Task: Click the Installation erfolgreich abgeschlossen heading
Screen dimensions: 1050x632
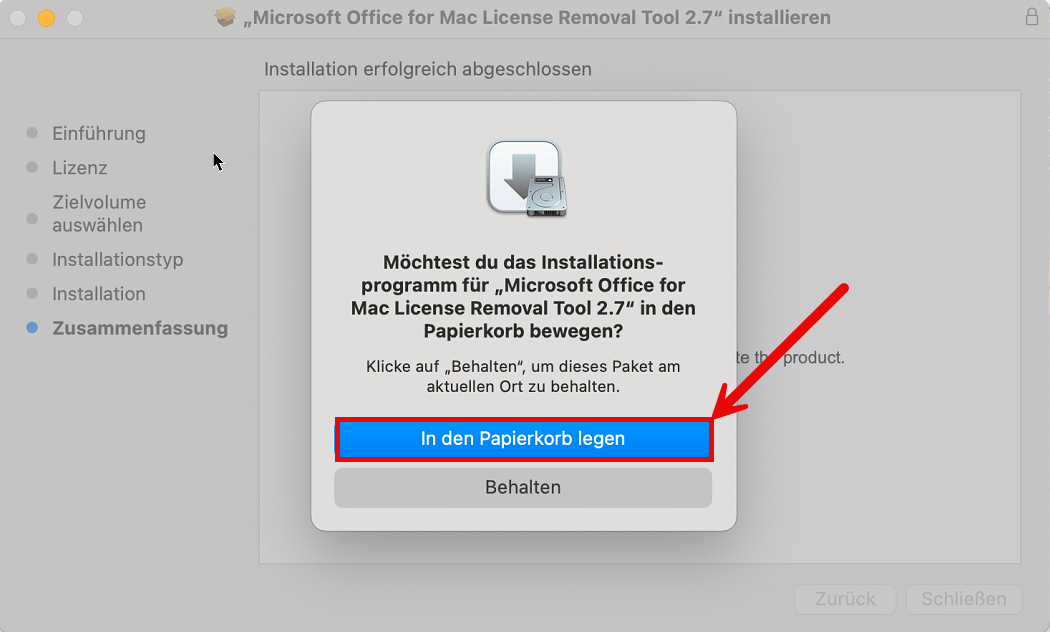Action: 428,69
